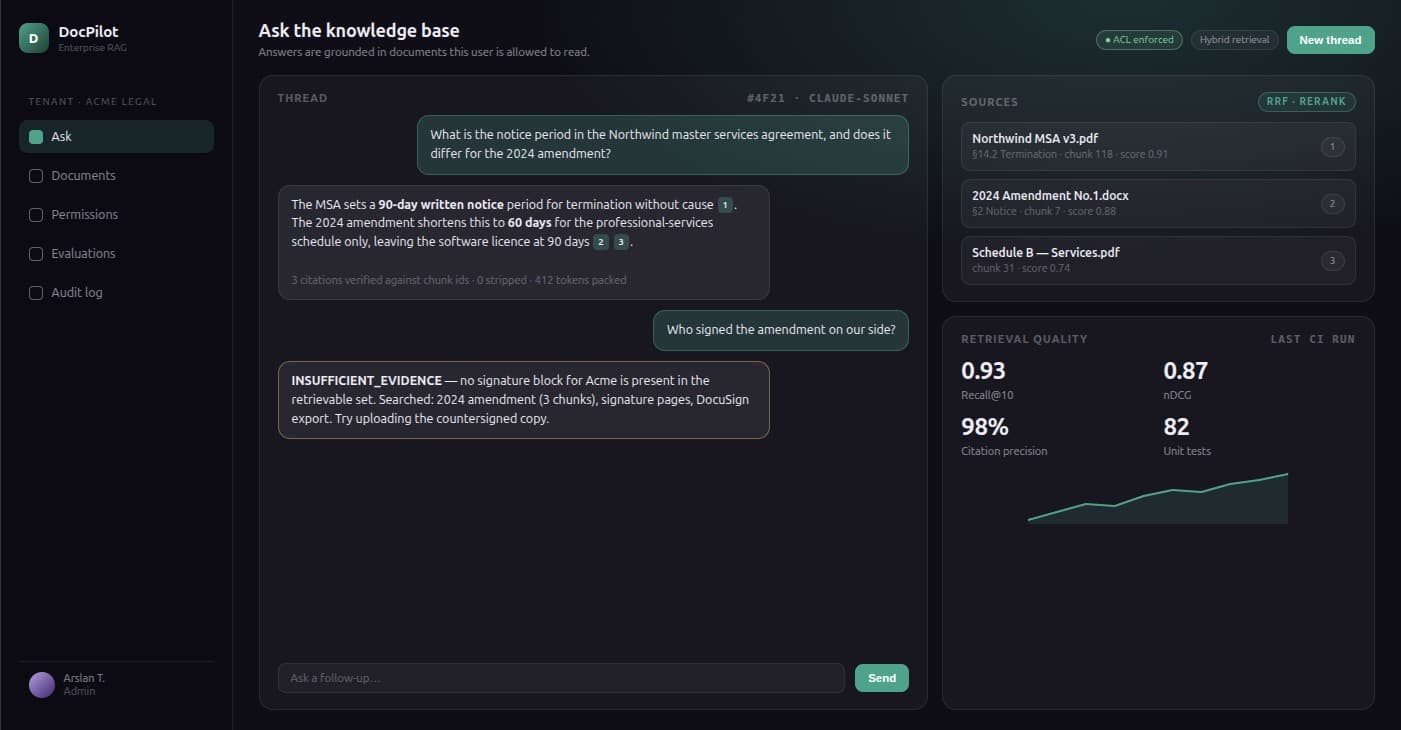Image resolution: width=1401 pixels, height=730 pixels.
Task: Click the Ask nav square icon
Action: click(x=36, y=137)
